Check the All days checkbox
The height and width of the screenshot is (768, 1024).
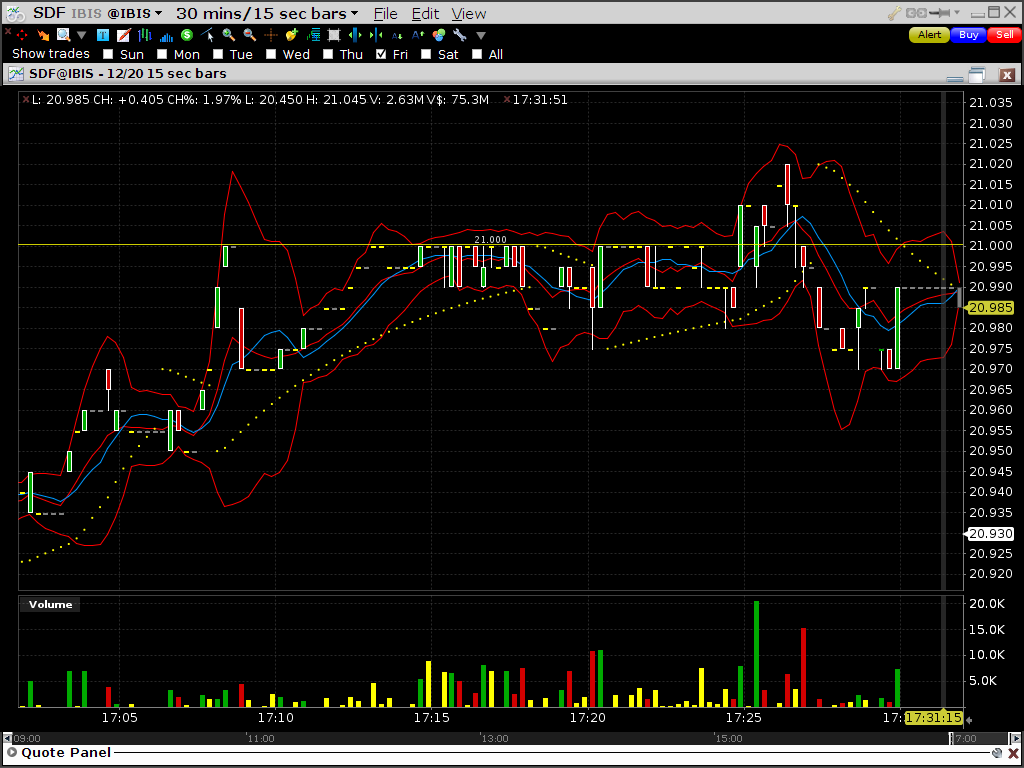477,54
